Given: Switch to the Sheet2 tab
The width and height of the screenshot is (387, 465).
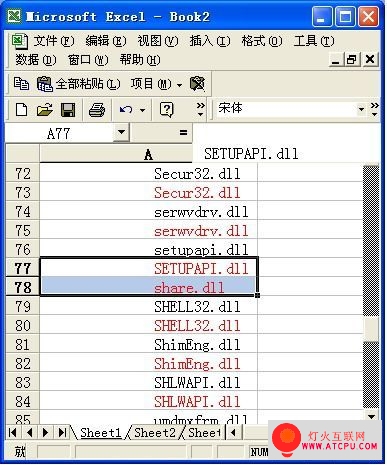Looking at the screenshot, I should click(x=154, y=433).
